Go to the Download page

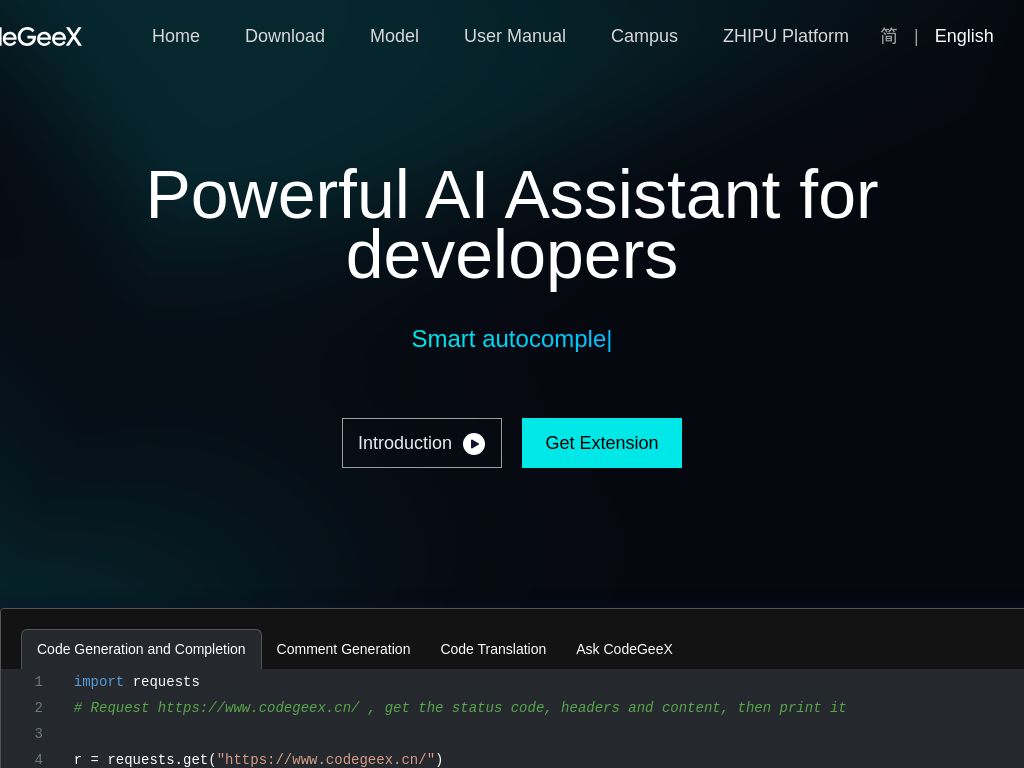pyautogui.click(x=285, y=36)
